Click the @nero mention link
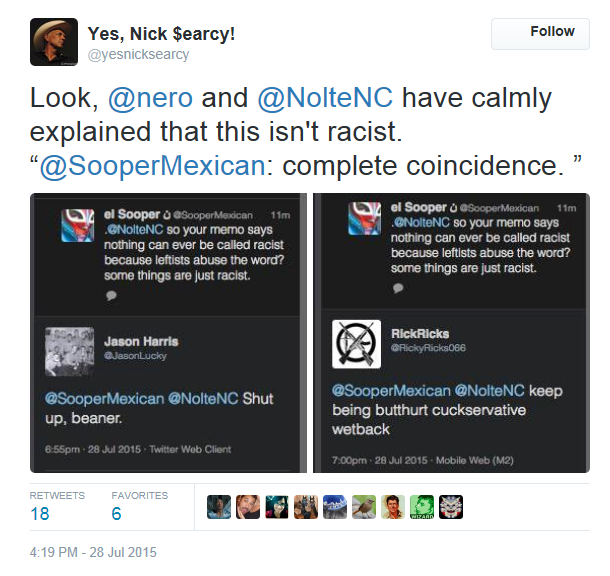 click(x=150, y=97)
